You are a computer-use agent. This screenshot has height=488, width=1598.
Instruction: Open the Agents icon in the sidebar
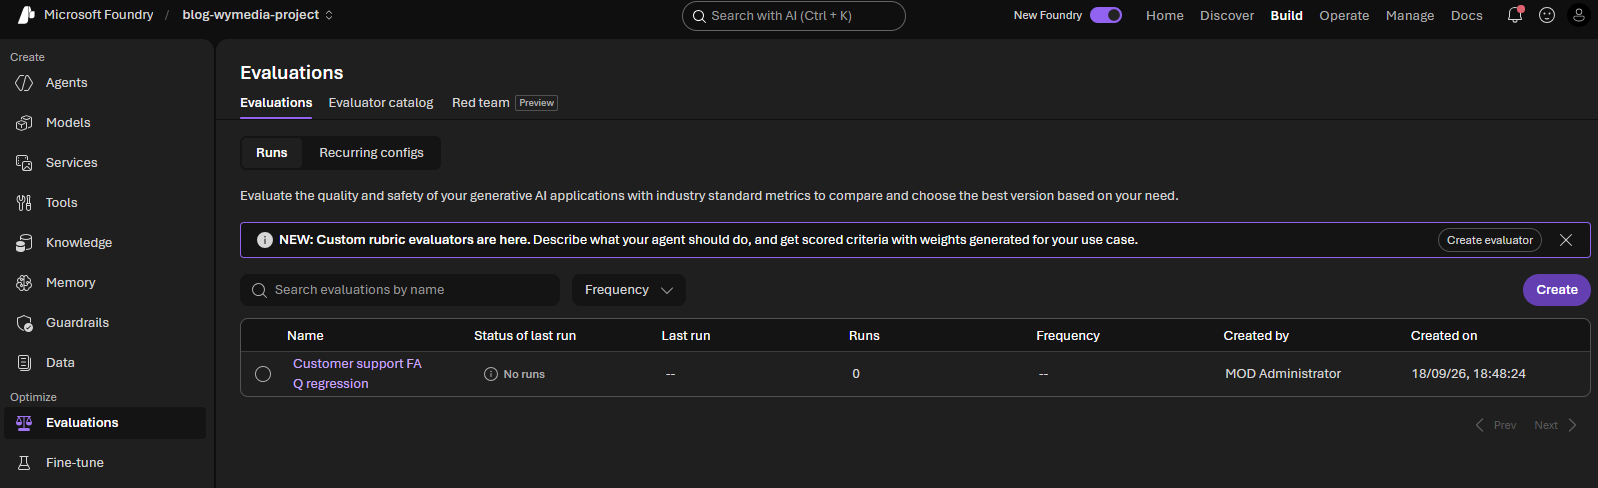(25, 83)
